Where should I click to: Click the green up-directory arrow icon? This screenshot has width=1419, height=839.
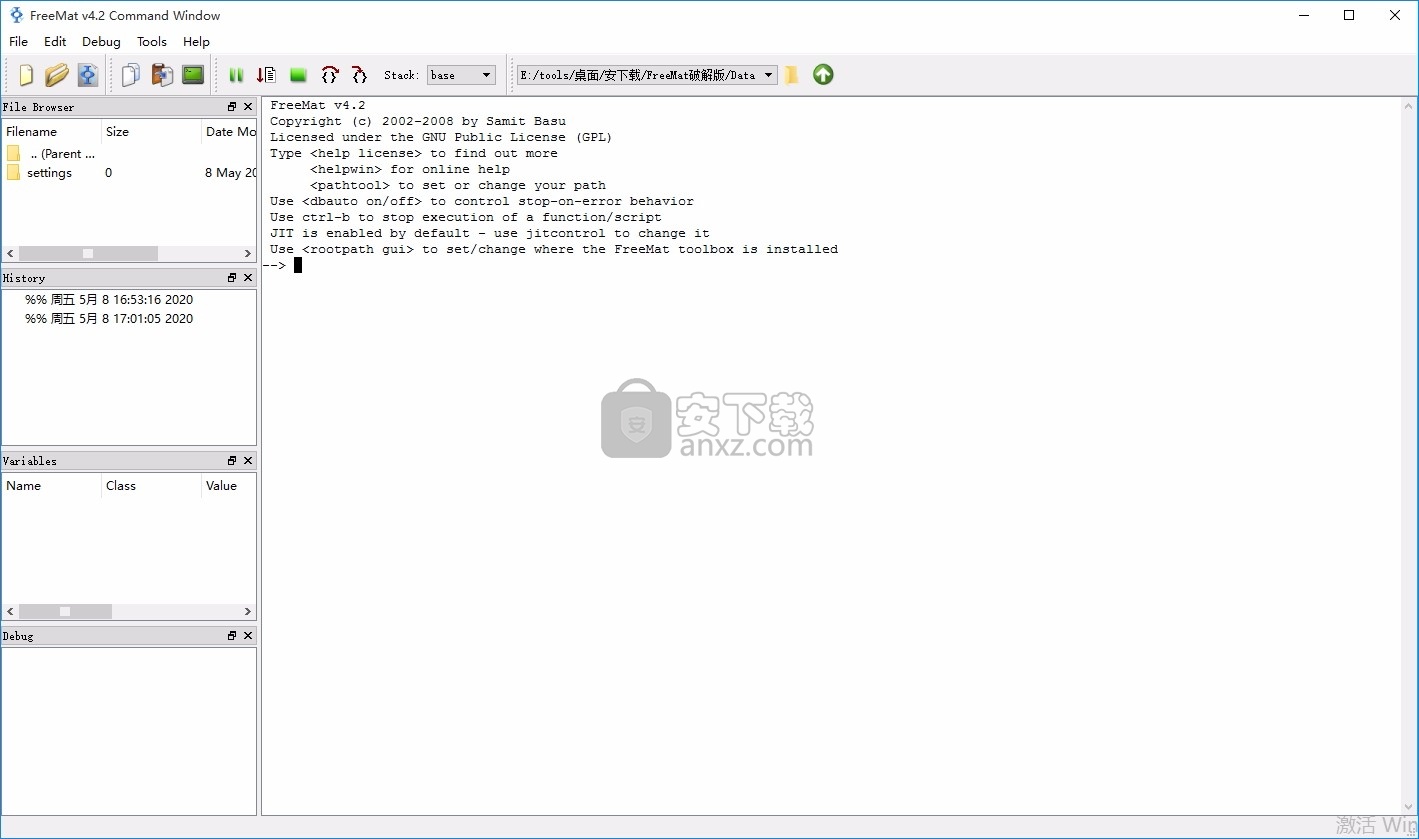tap(823, 75)
